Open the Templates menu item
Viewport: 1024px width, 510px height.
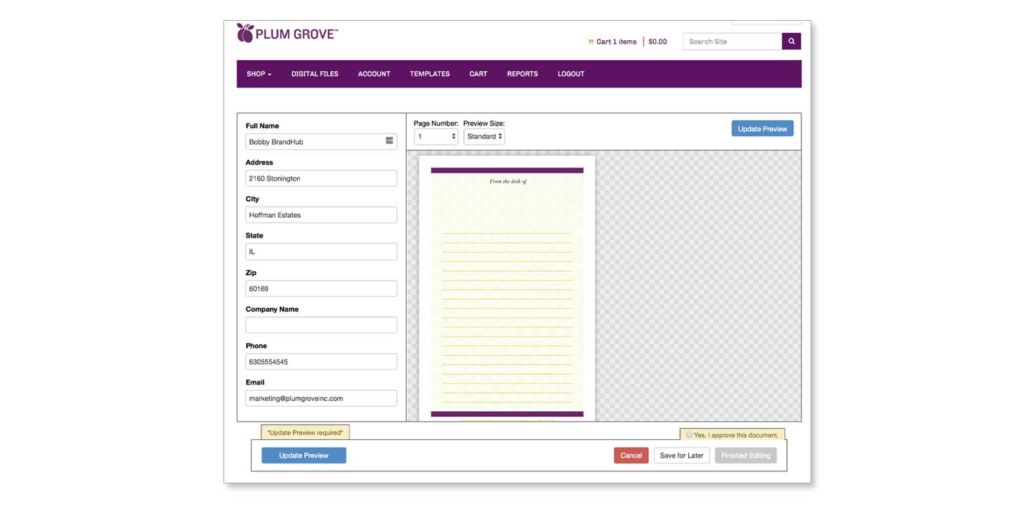[x=430, y=74]
